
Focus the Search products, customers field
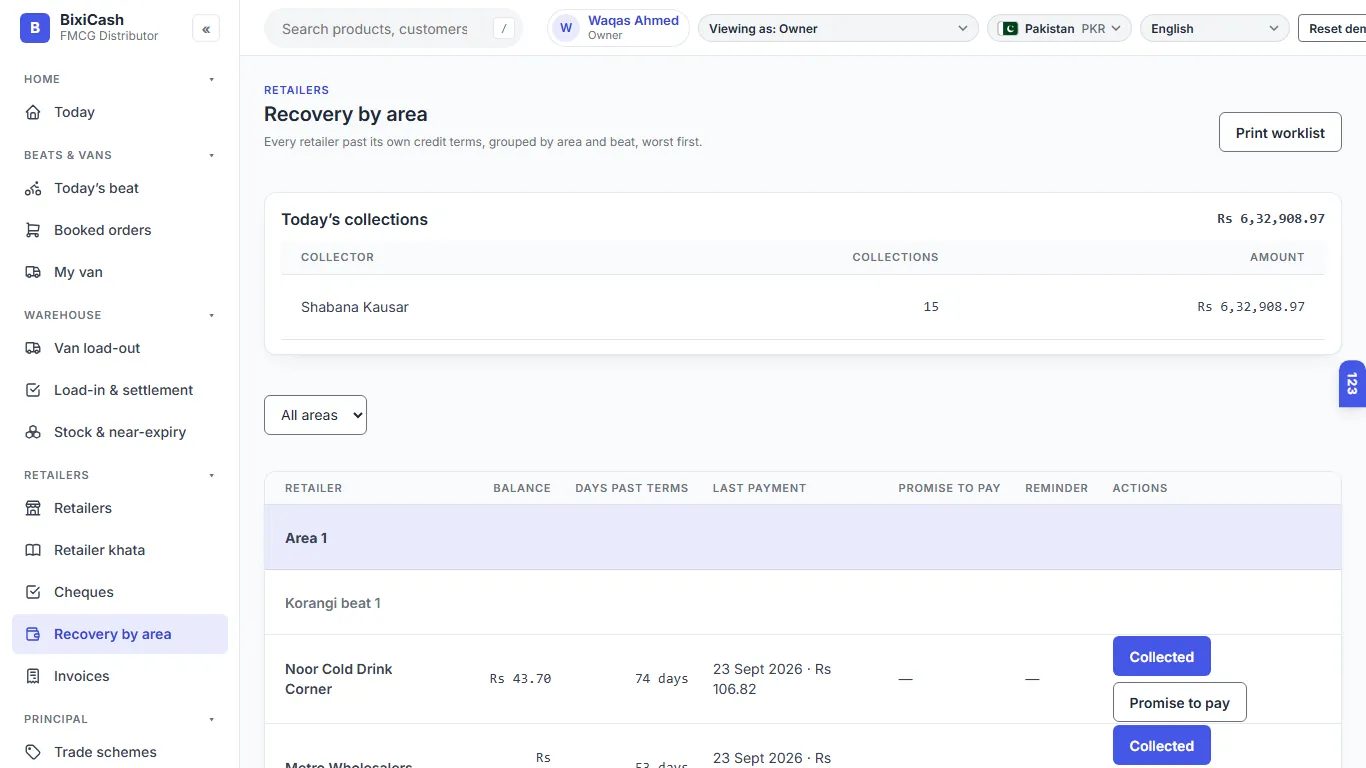pyautogui.click(x=393, y=28)
